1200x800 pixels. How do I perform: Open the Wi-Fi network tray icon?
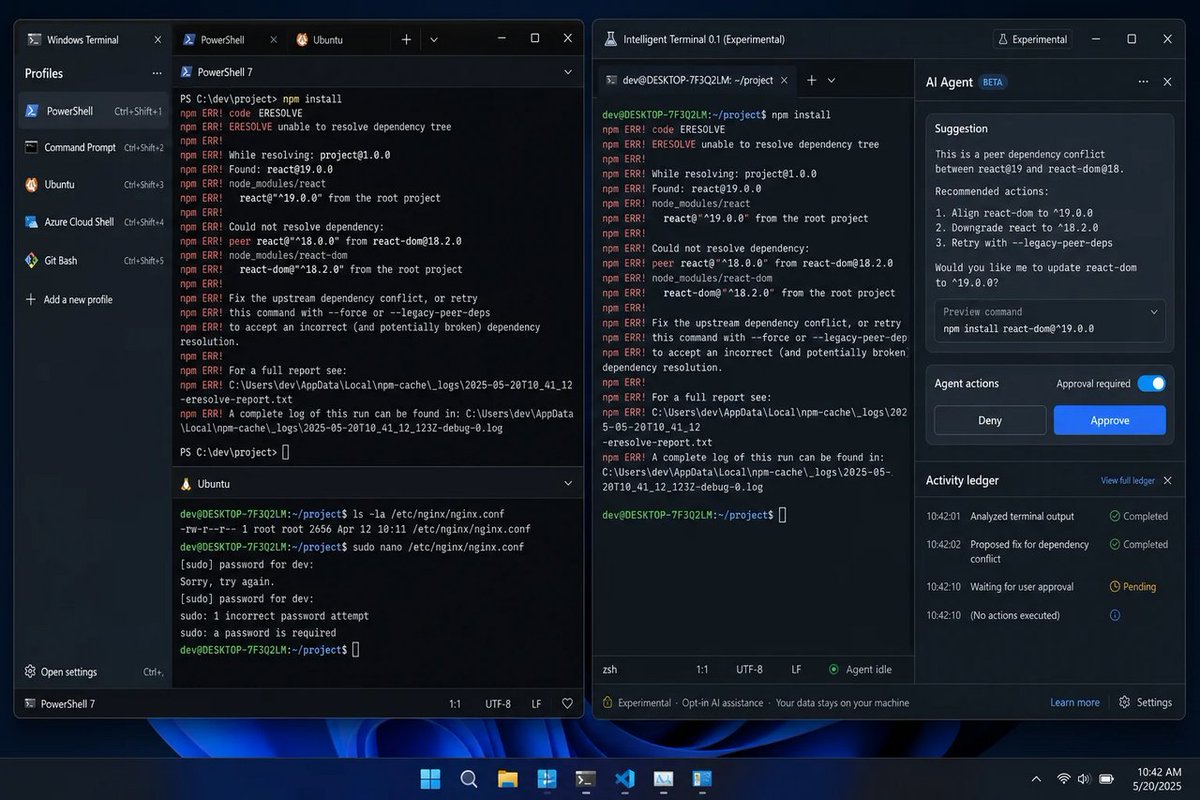pos(1063,778)
